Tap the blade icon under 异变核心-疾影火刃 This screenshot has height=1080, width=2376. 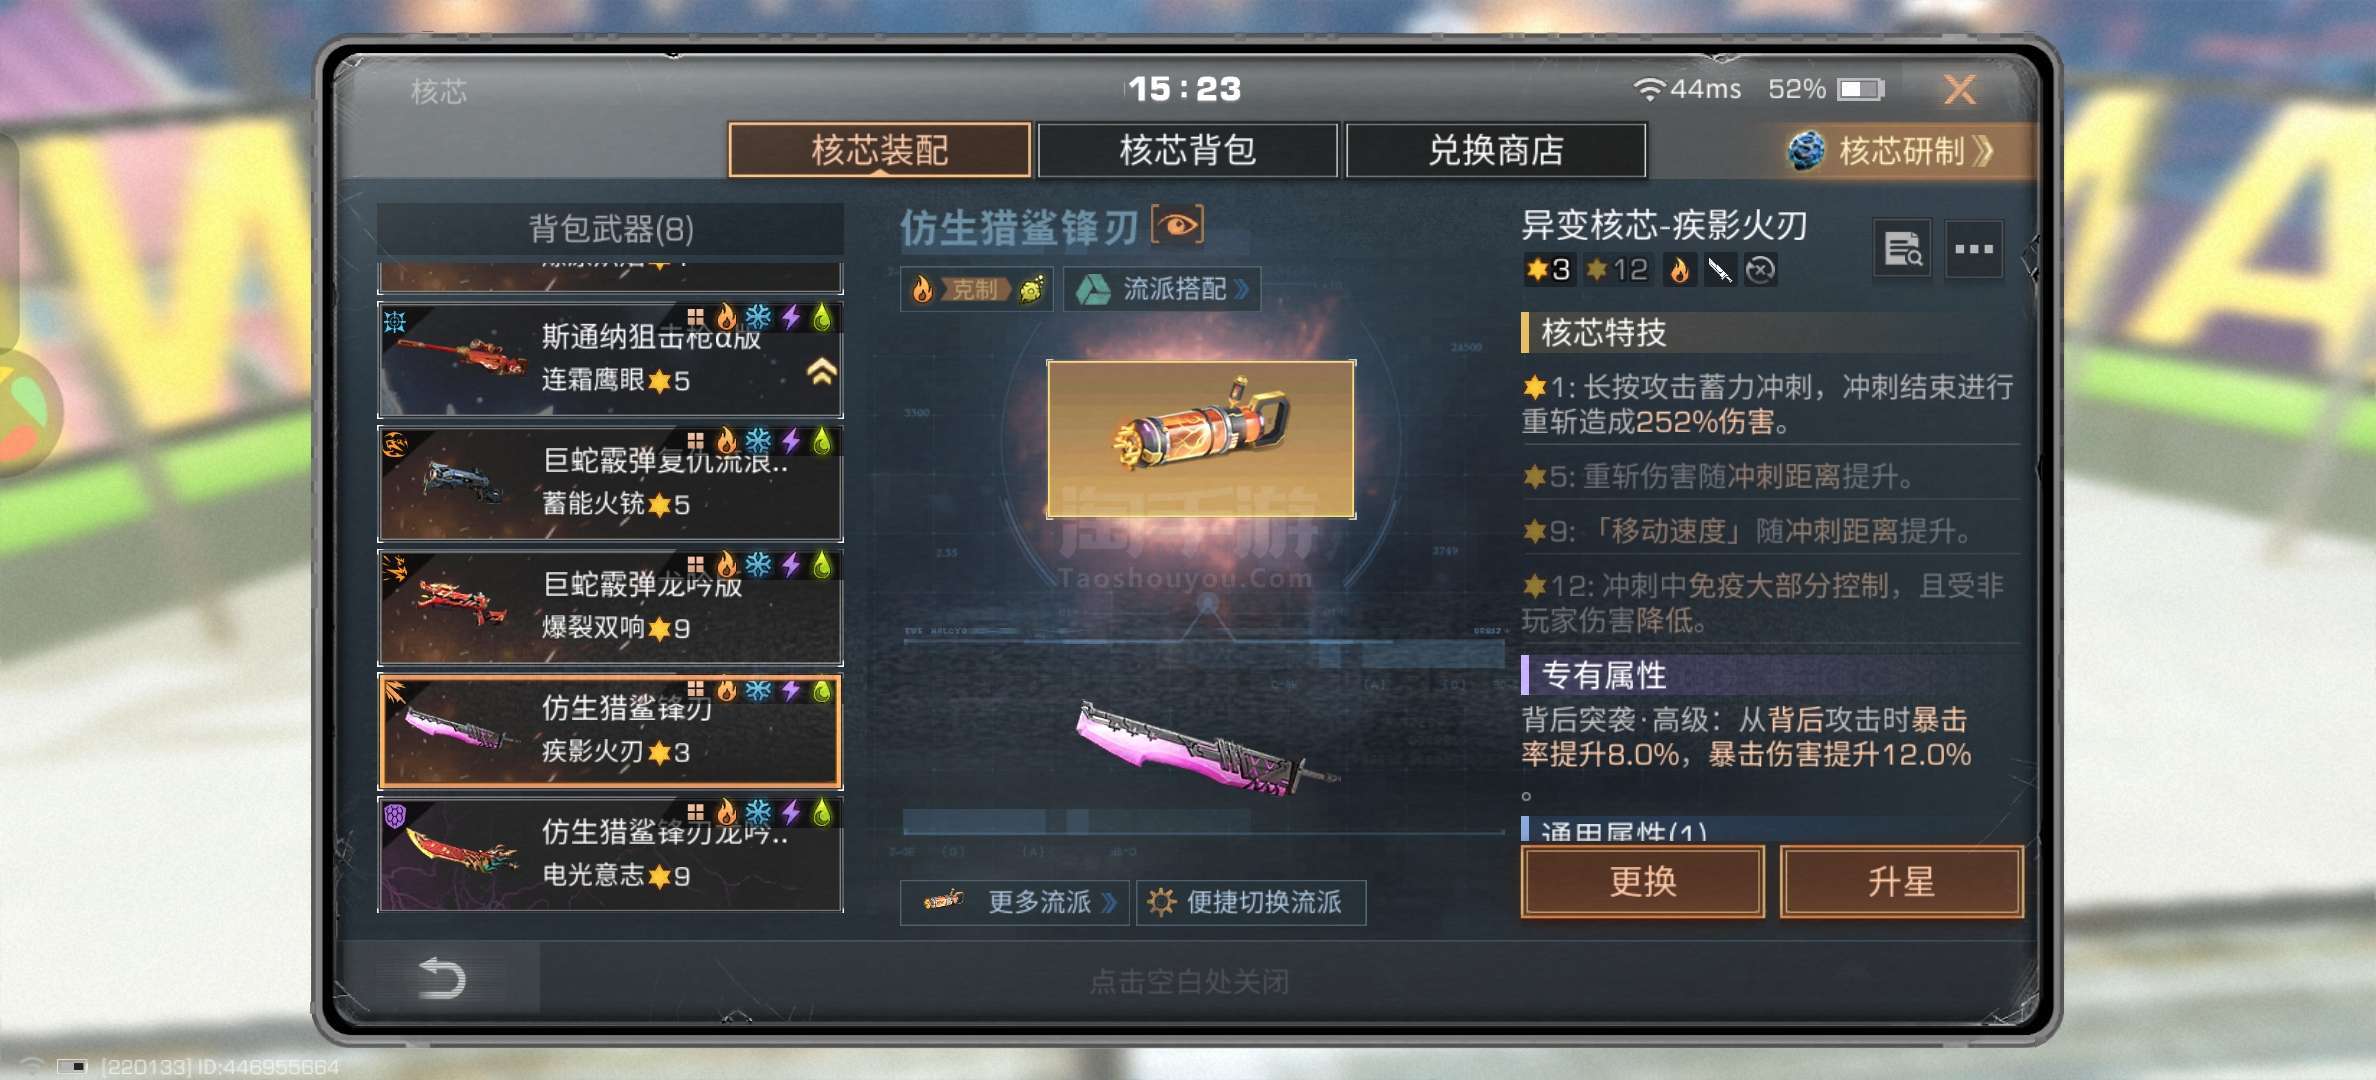pos(1719,270)
